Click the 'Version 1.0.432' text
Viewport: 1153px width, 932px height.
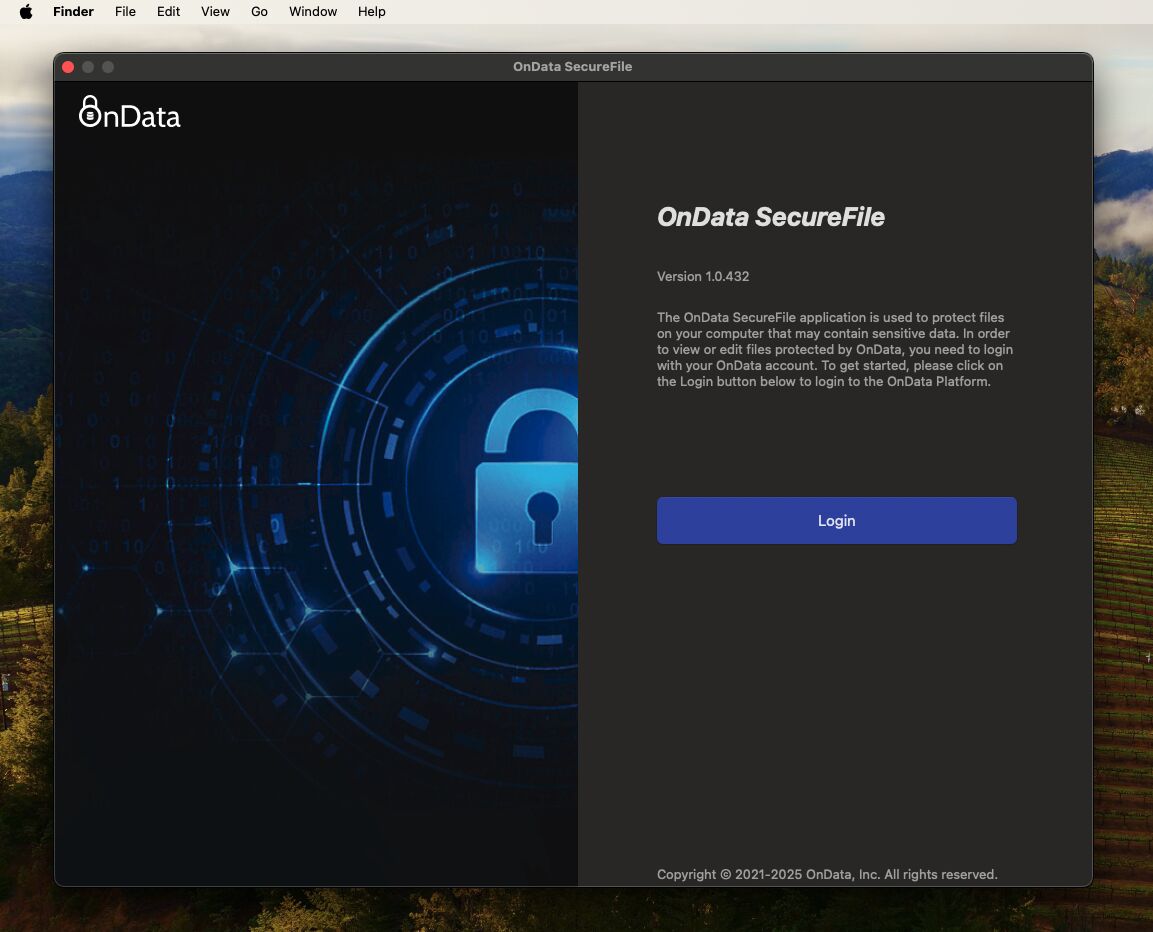(x=702, y=277)
